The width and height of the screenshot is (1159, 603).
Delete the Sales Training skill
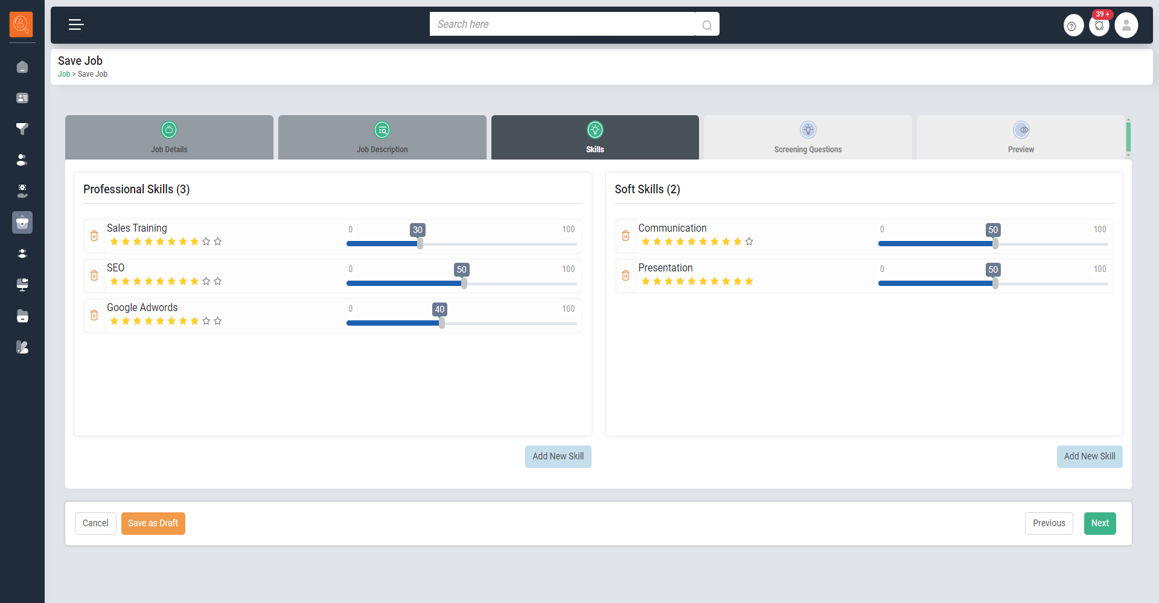[94, 236]
